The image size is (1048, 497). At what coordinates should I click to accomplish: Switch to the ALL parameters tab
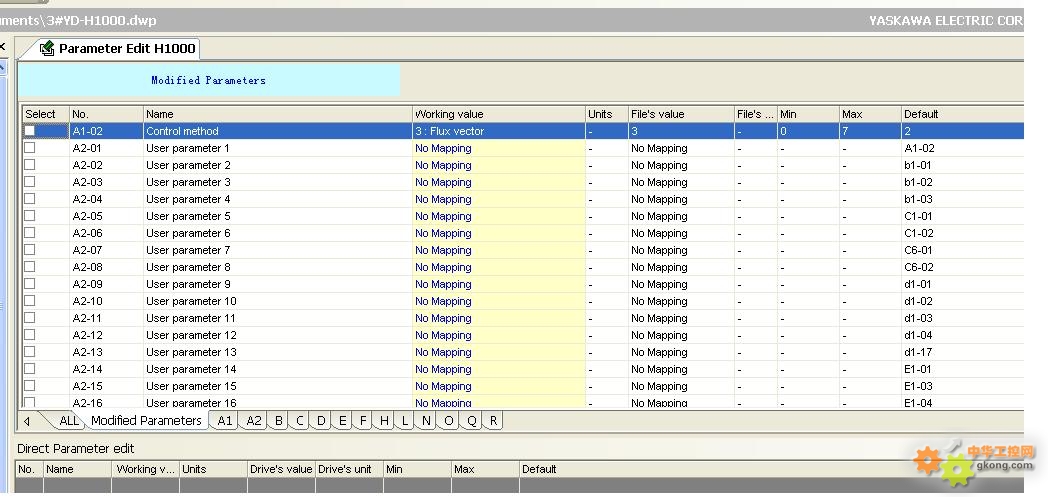68,421
